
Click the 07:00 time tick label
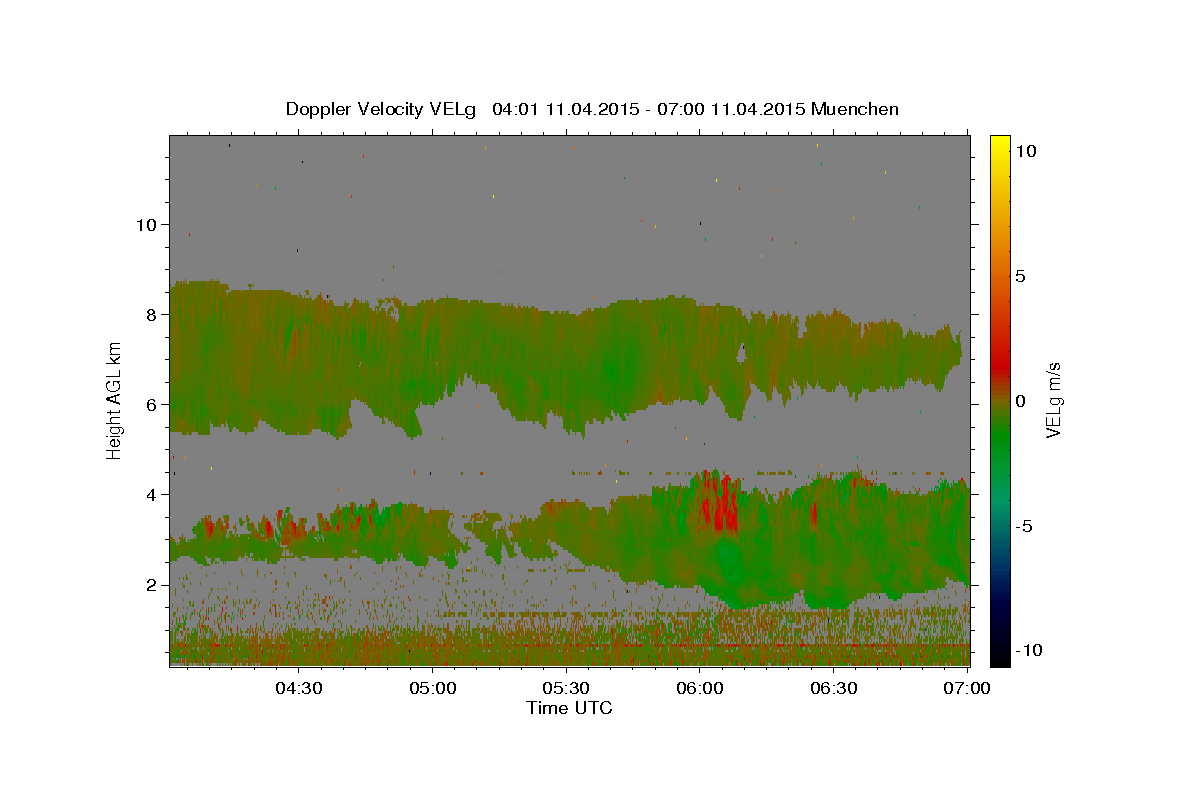967,688
